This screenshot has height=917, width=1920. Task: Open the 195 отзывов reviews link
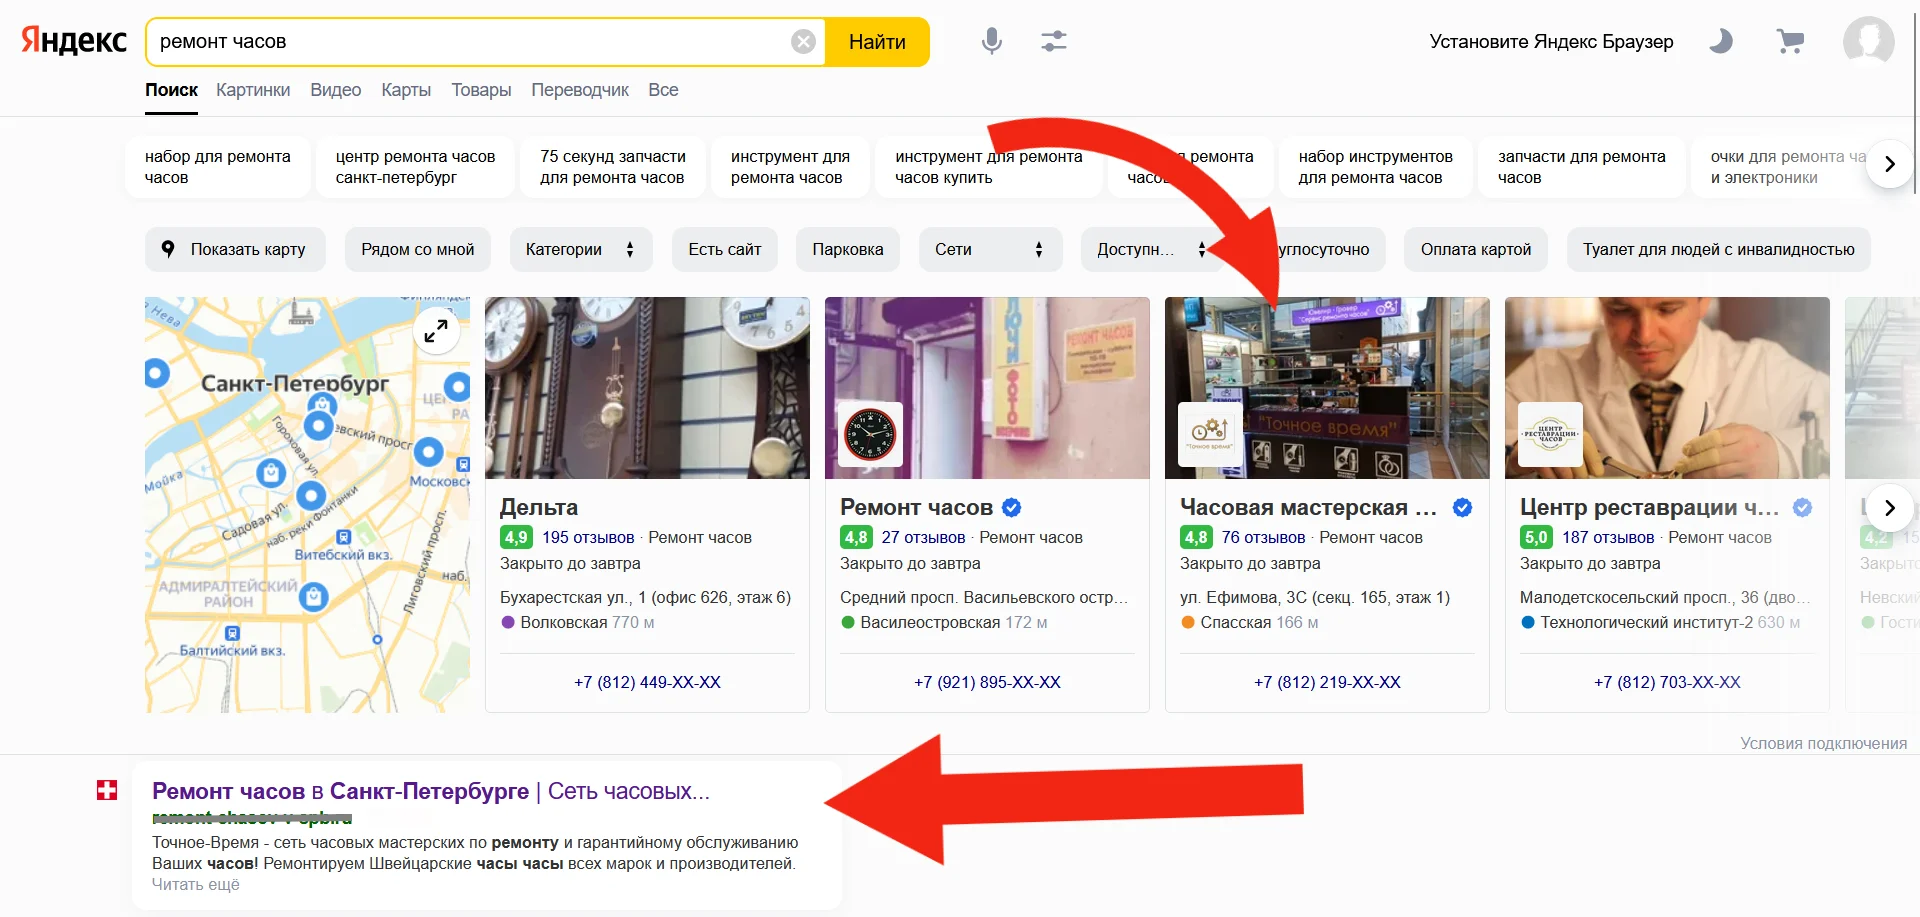[588, 538]
